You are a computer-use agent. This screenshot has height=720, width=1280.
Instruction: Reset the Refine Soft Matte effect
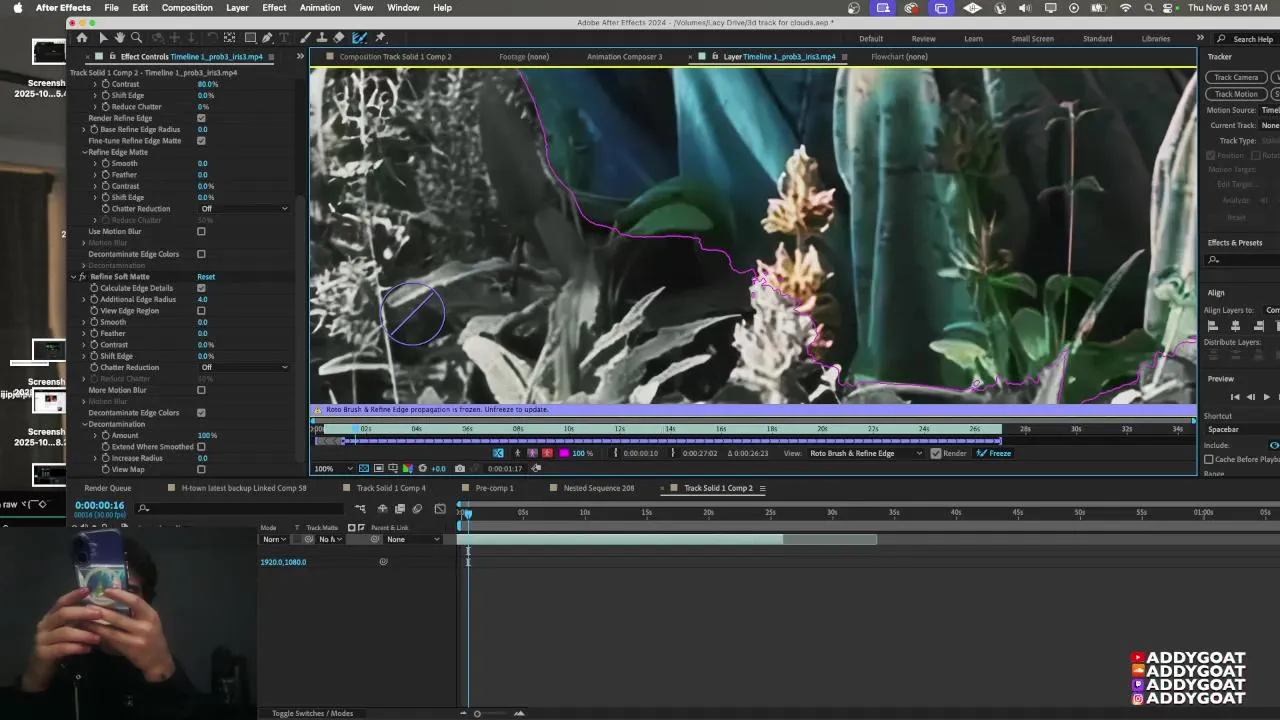click(x=206, y=277)
